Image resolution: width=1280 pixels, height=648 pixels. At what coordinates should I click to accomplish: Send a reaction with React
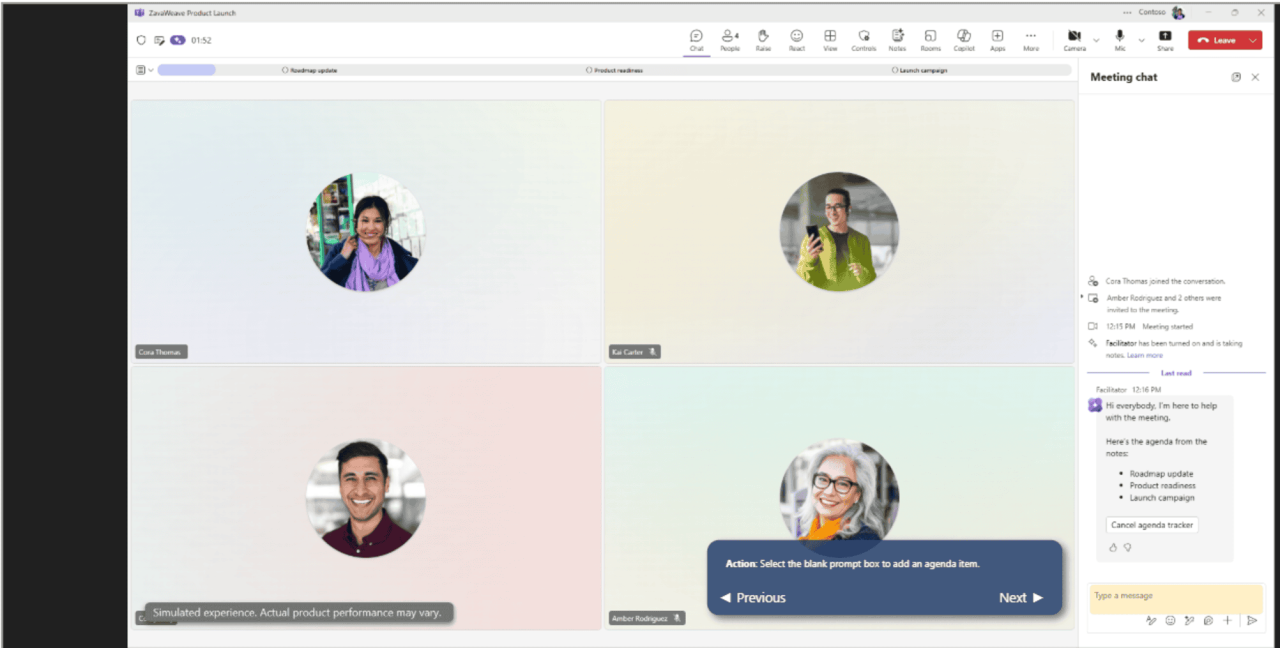(797, 40)
